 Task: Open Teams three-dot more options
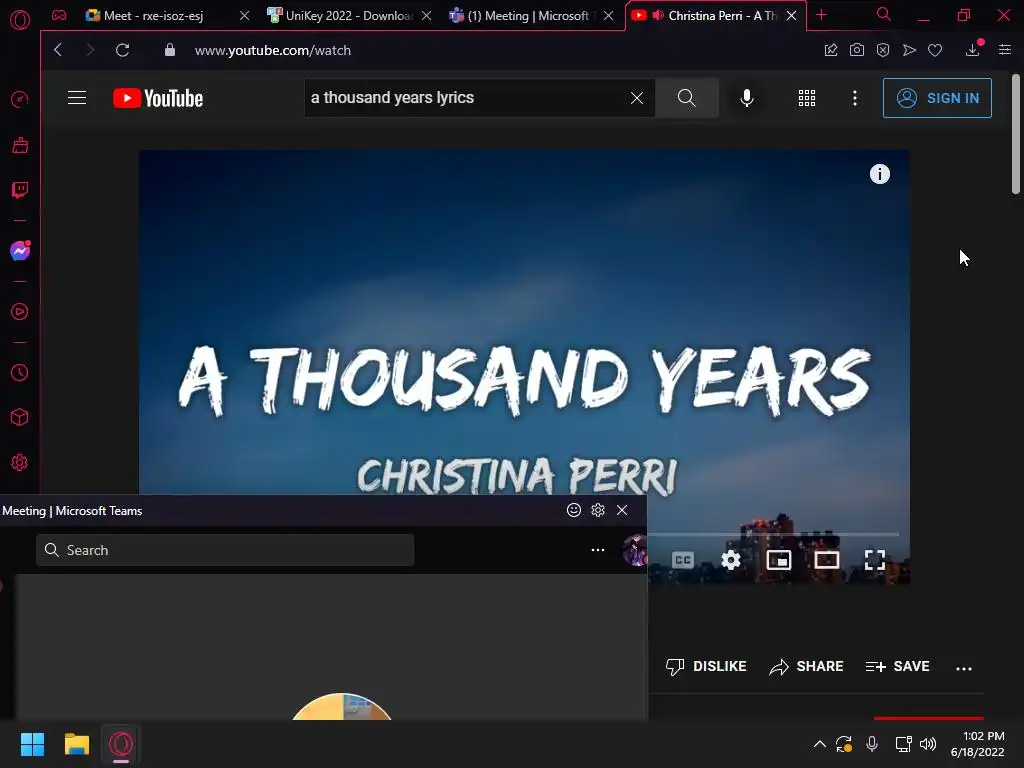click(x=598, y=550)
